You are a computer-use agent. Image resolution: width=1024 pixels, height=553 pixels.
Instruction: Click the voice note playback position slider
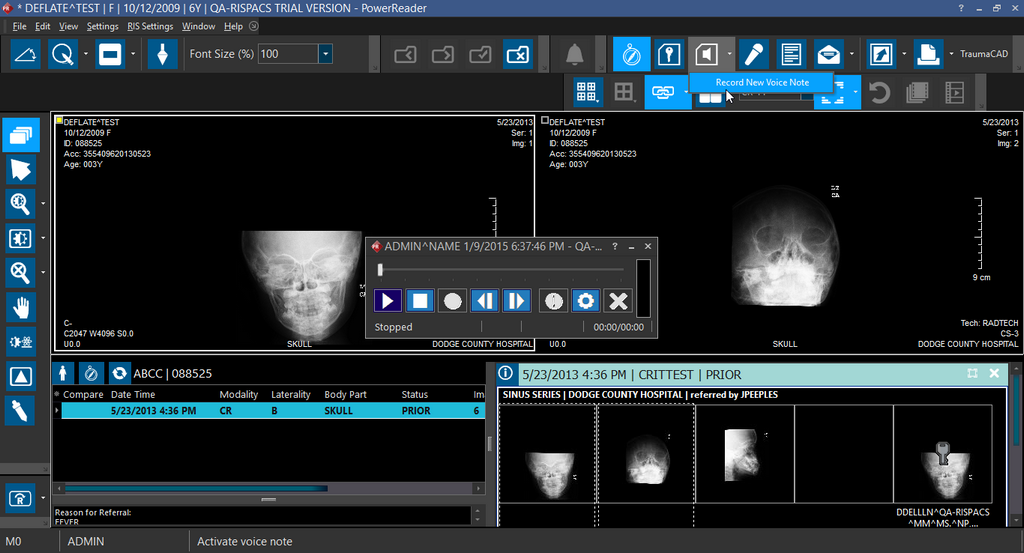[x=381, y=269]
